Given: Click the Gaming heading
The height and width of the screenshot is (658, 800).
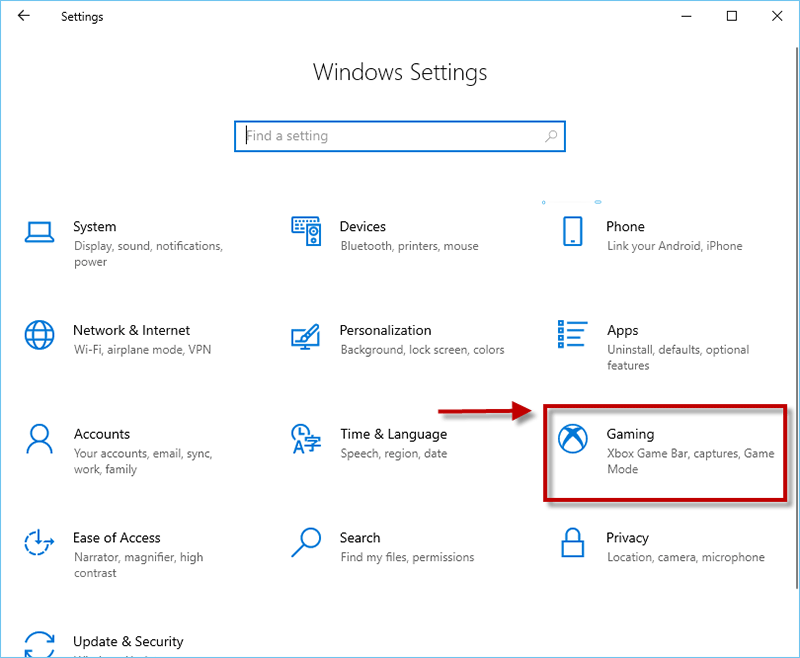Looking at the screenshot, I should click(630, 435).
